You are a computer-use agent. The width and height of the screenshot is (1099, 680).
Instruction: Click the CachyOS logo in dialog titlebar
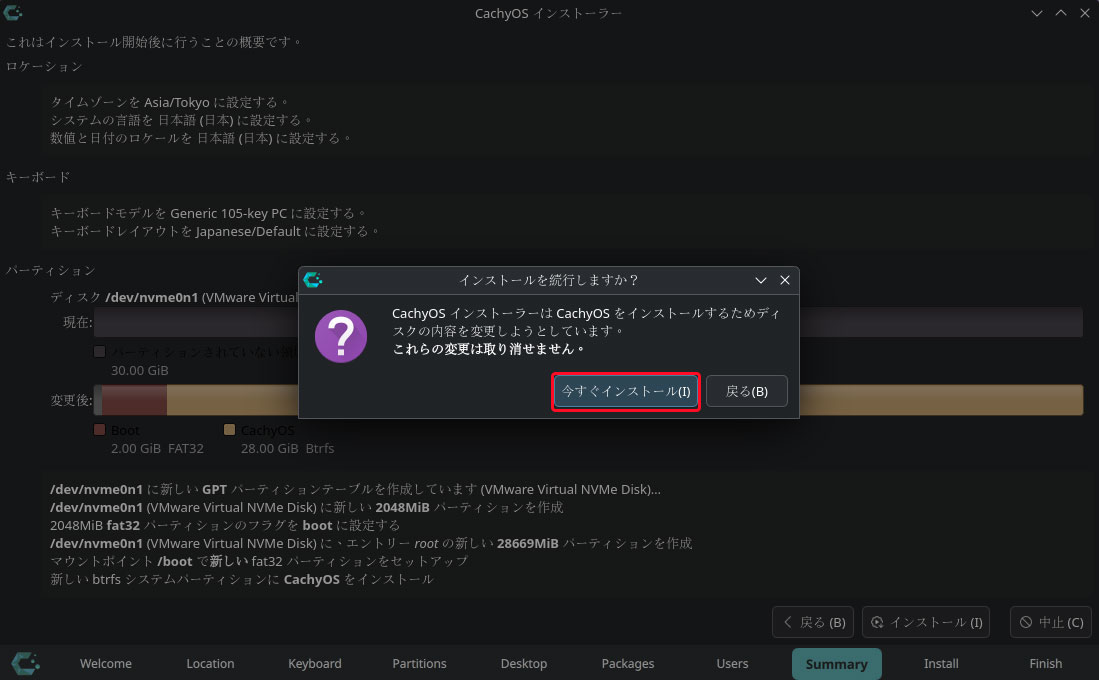point(313,280)
